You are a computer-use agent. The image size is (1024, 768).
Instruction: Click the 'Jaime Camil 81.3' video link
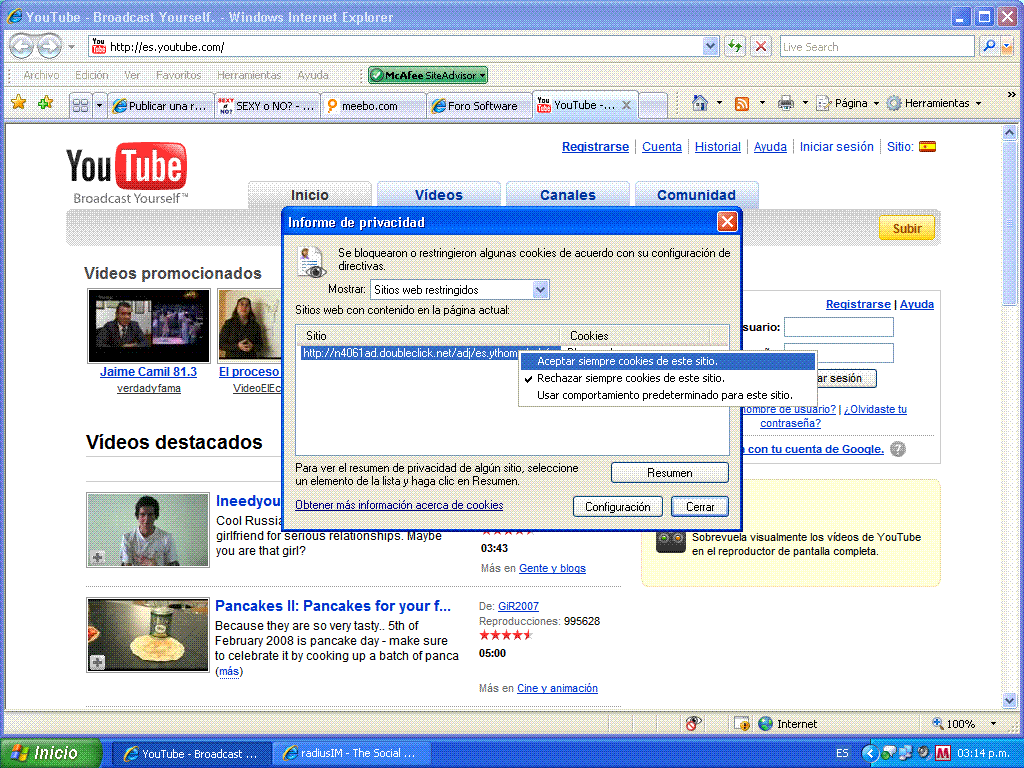coord(148,372)
